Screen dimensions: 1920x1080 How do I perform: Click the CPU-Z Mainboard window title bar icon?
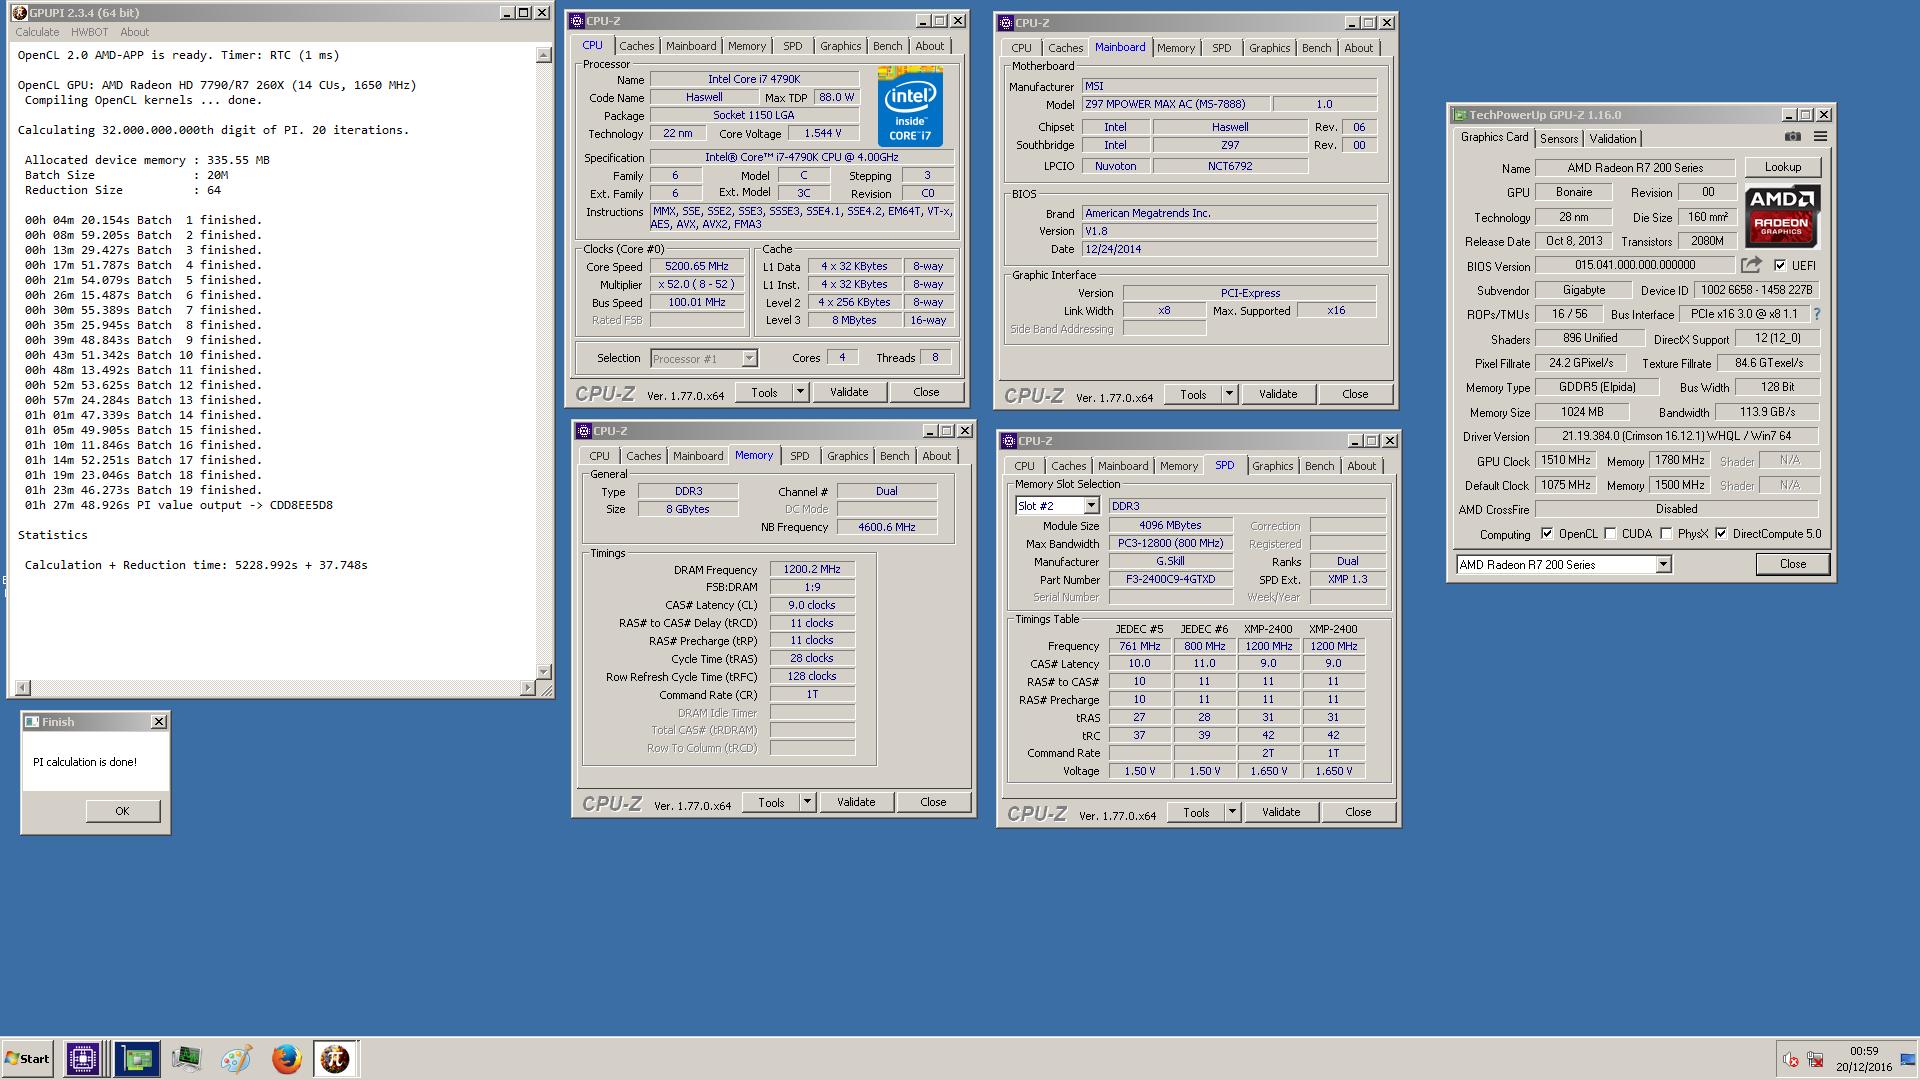pos(1006,23)
